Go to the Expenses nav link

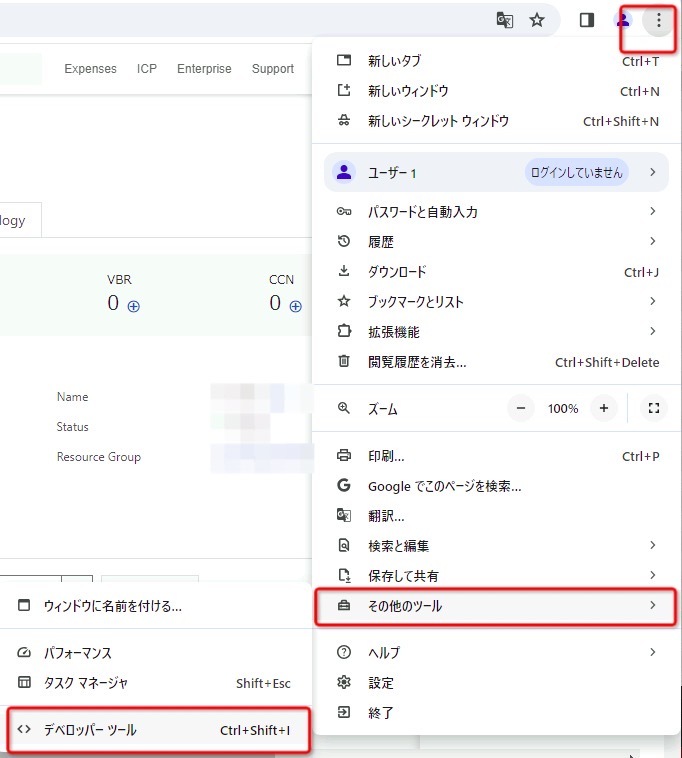click(90, 69)
